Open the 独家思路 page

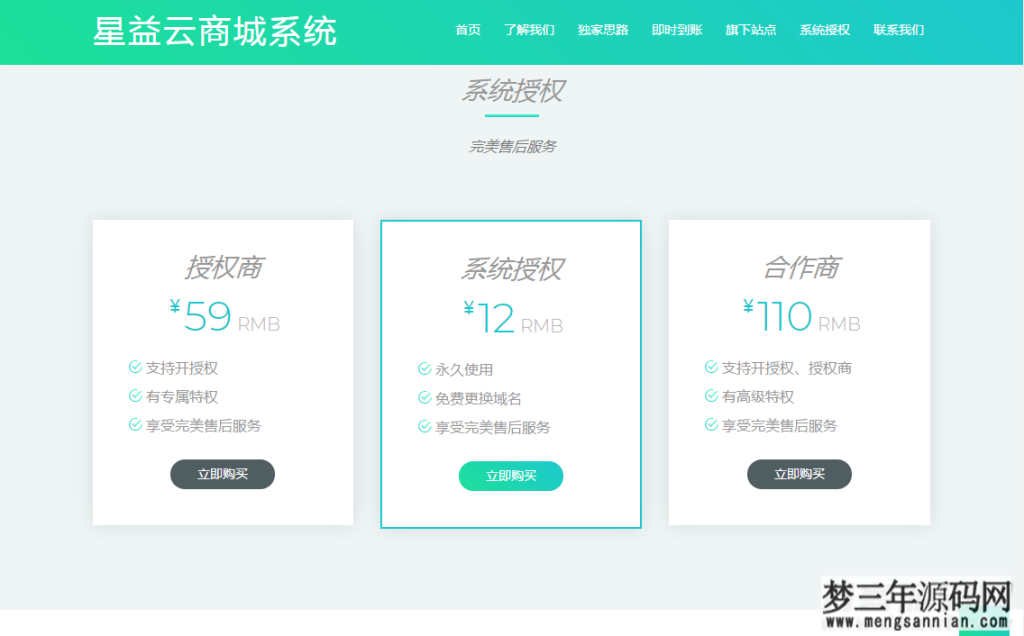point(602,30)
